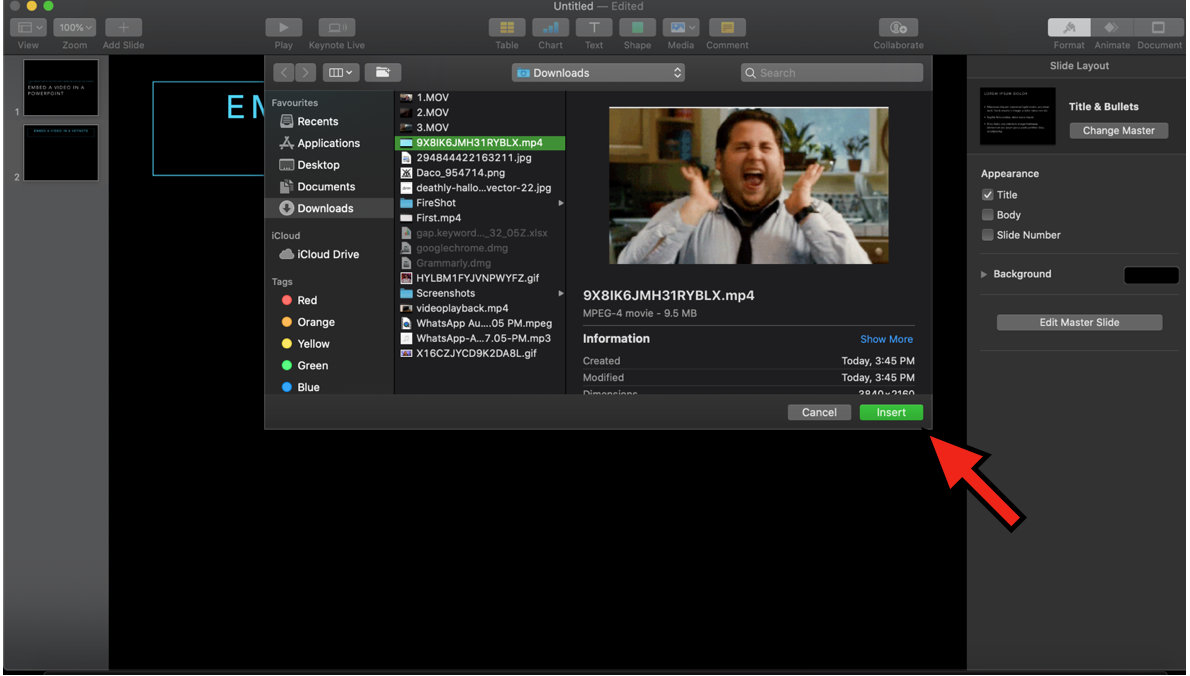This screenshot has width=1190, height=676.
Task: Uncheck the Title checkbox
Action: (x=988, y=195)
